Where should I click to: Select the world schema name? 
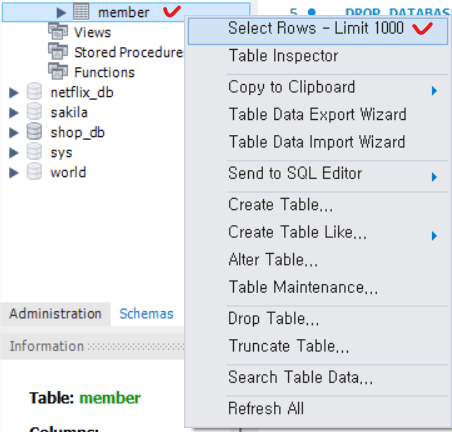[68, 173]
